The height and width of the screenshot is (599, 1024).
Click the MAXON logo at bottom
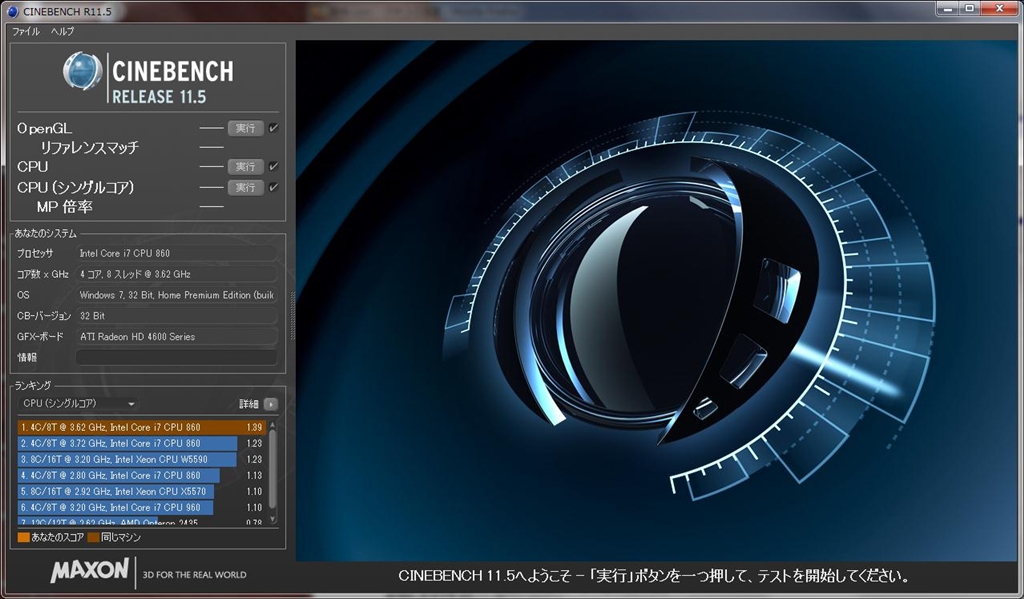[x=90, y=572]
